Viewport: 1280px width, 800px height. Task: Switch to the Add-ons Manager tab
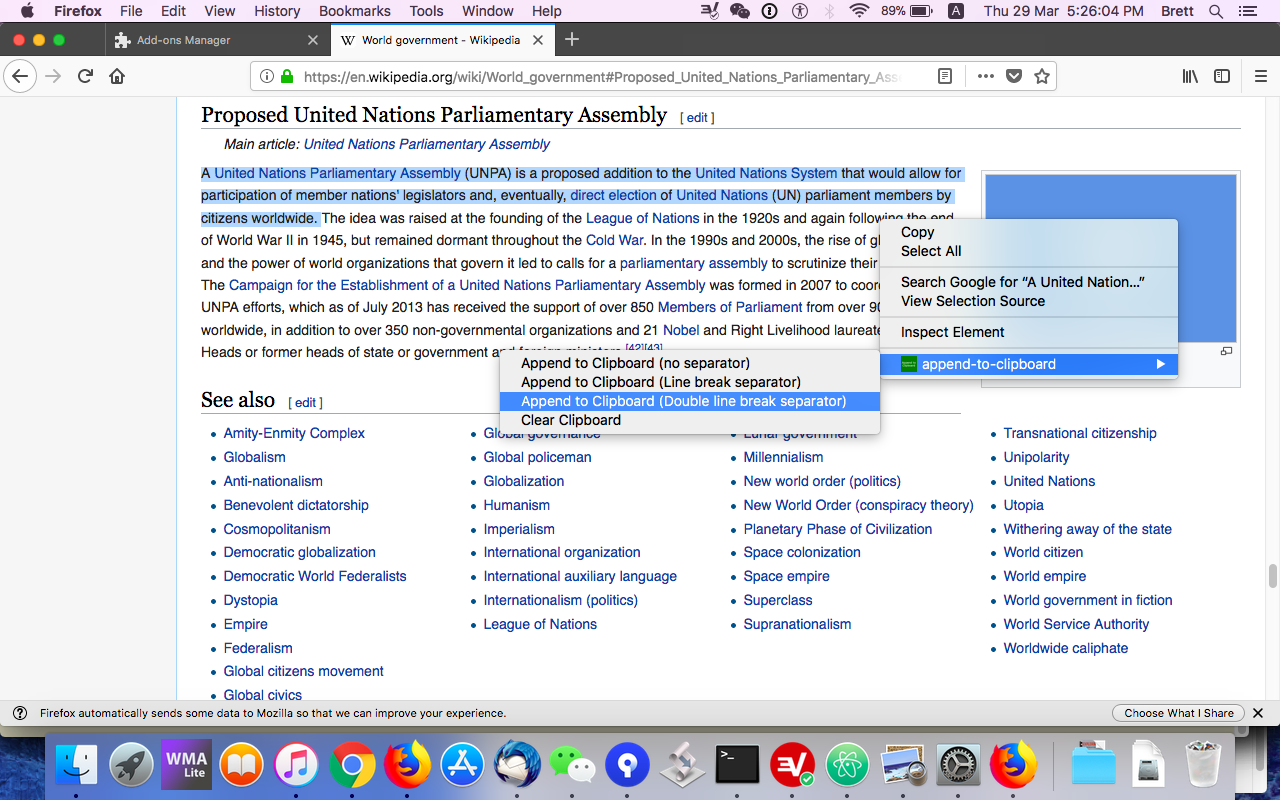tap(216, 40)
